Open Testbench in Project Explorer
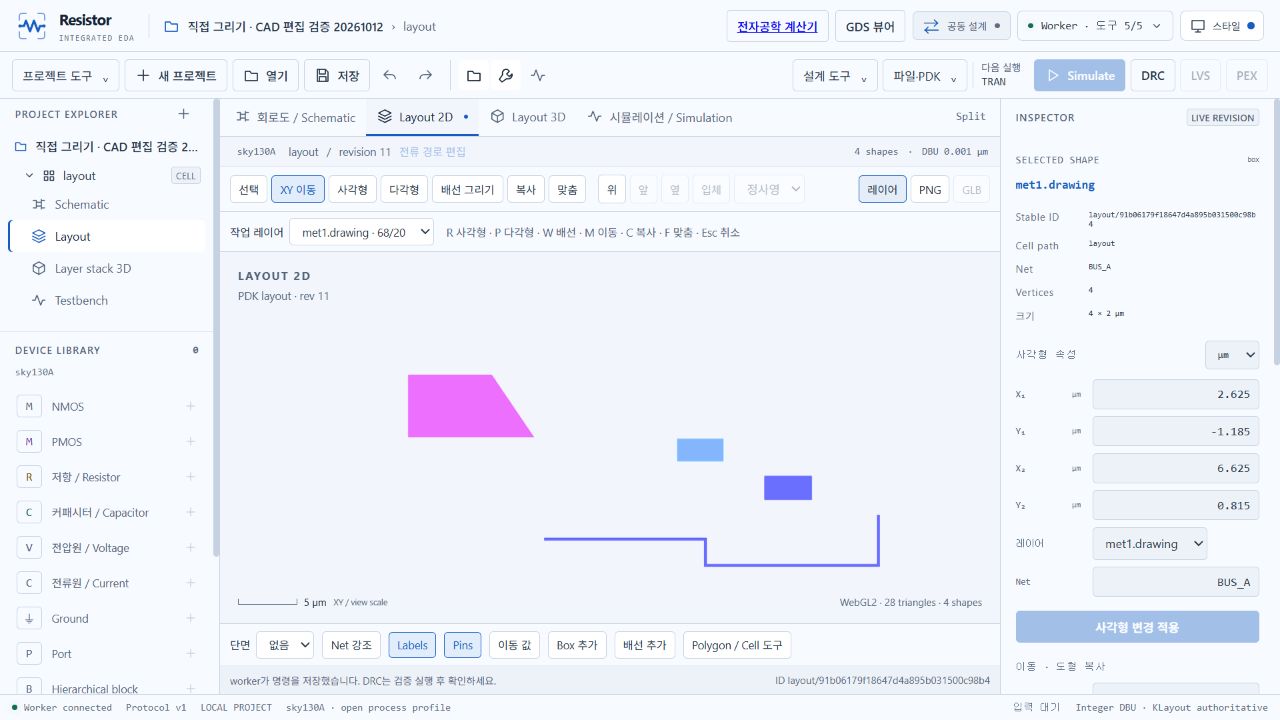The width and height of the screenshot is (1280, 720). [106, 300]
